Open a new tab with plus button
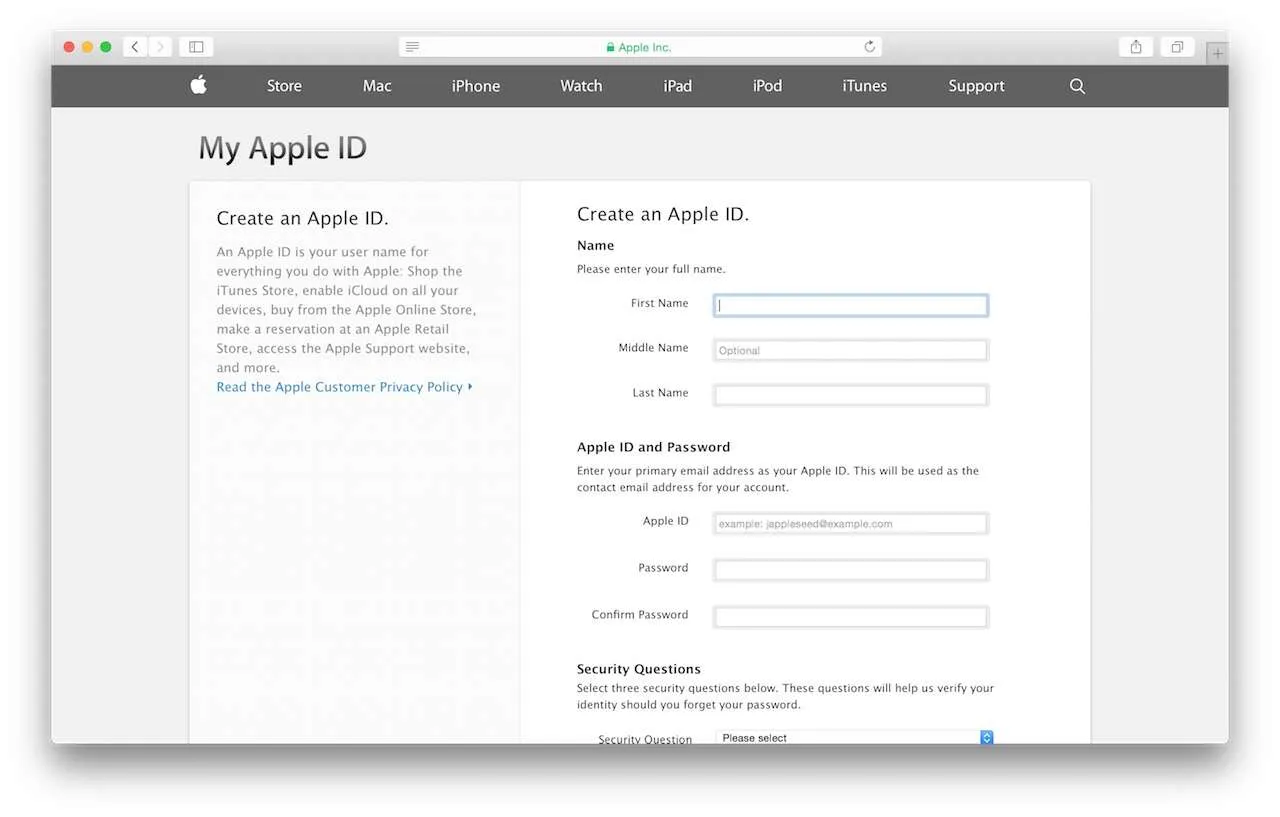This screenshot has height=817, width=1280. [1217, 54]
